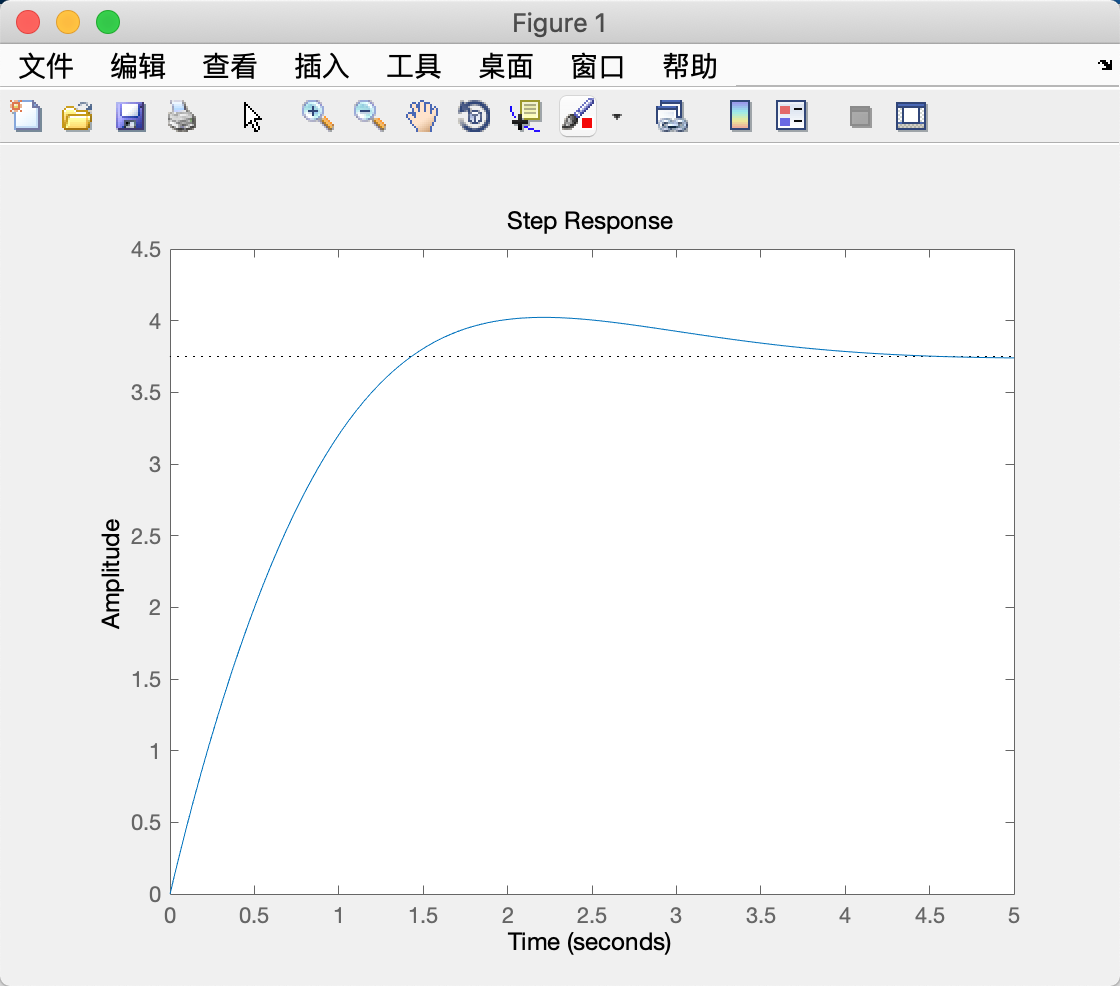
Task: Insert a legend using the legend icon
Action: tap(791, 116)
